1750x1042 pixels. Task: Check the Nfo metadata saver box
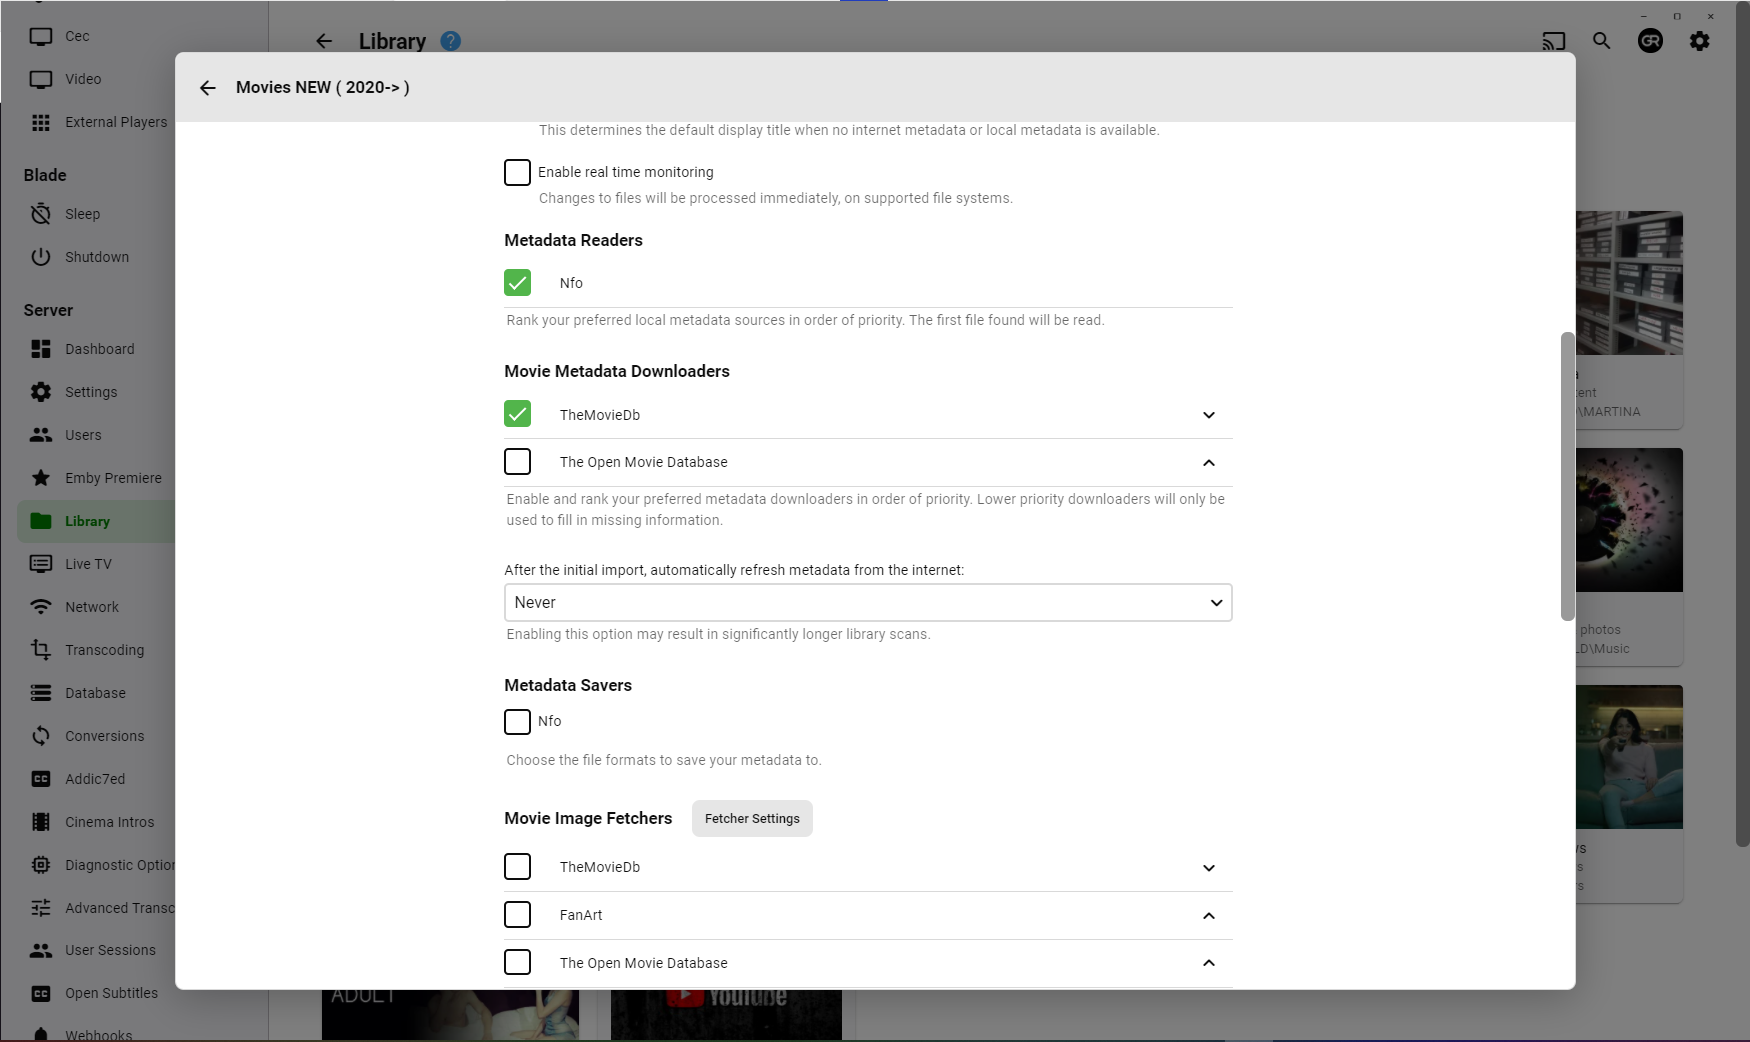517,721
